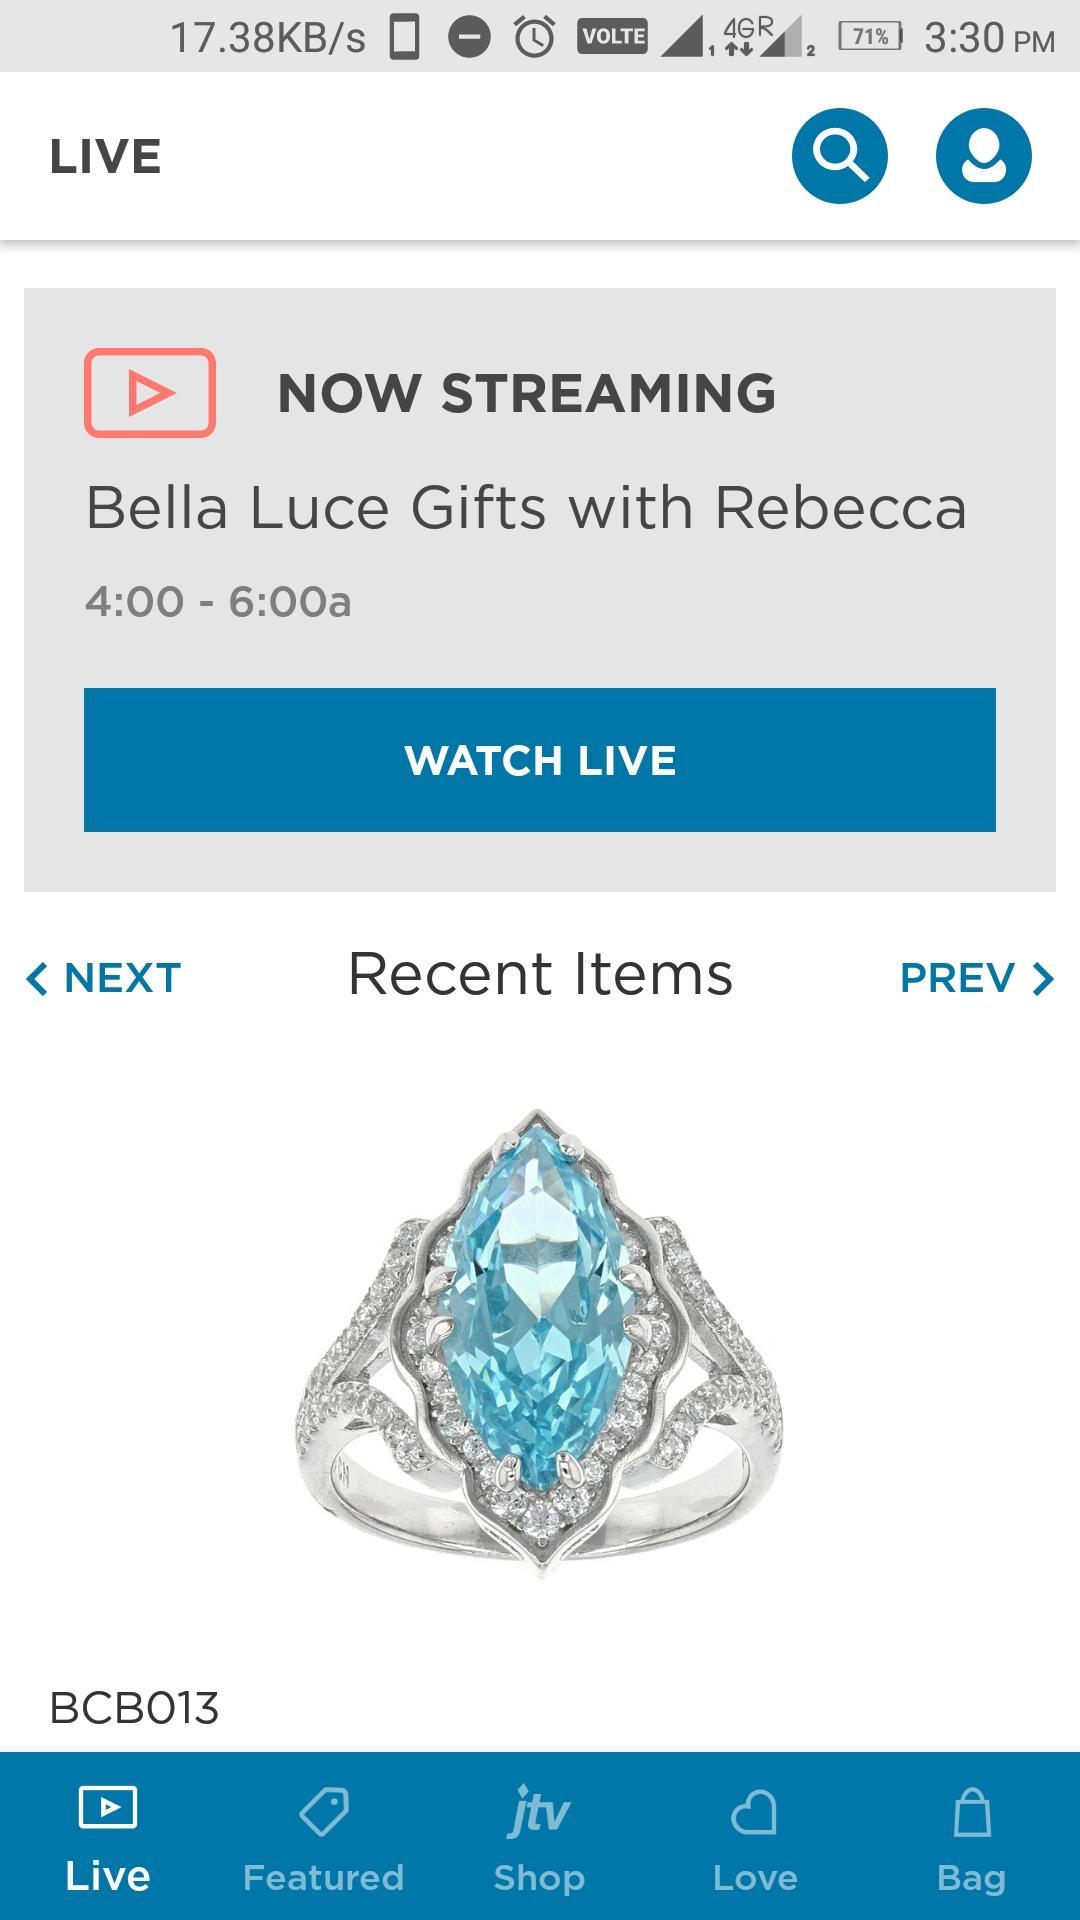Tap the right chevron beside PREV
This screenshot has width=1080, height=1920.
coord(1043,979)
